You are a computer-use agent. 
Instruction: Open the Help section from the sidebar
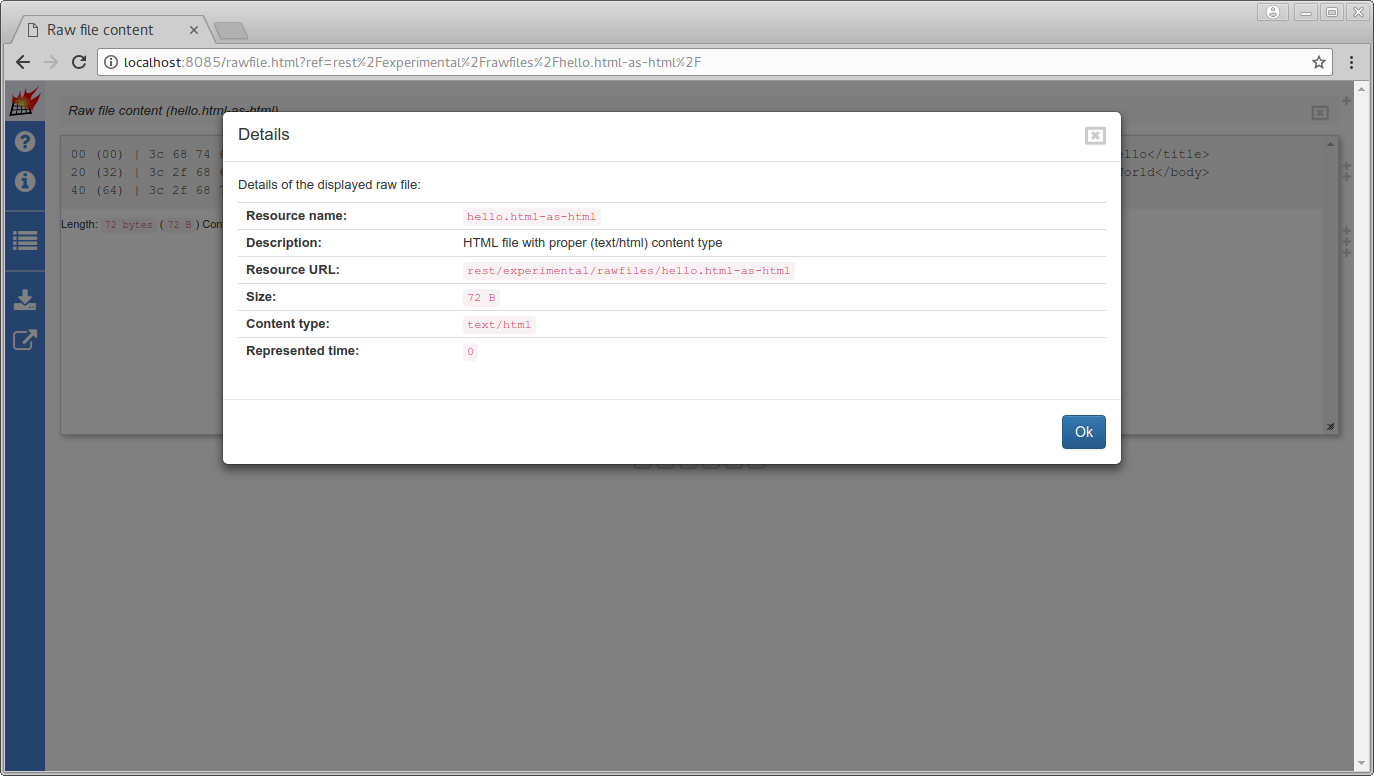click(x=24, y=141)
